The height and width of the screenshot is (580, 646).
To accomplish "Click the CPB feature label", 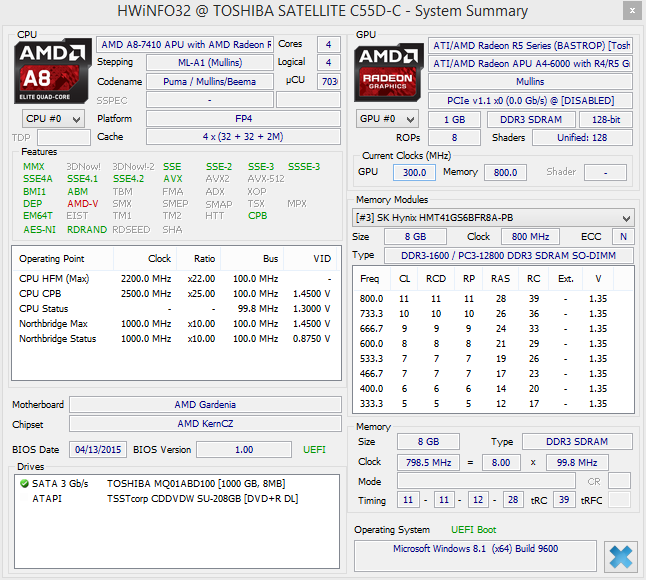I will 257,215.
